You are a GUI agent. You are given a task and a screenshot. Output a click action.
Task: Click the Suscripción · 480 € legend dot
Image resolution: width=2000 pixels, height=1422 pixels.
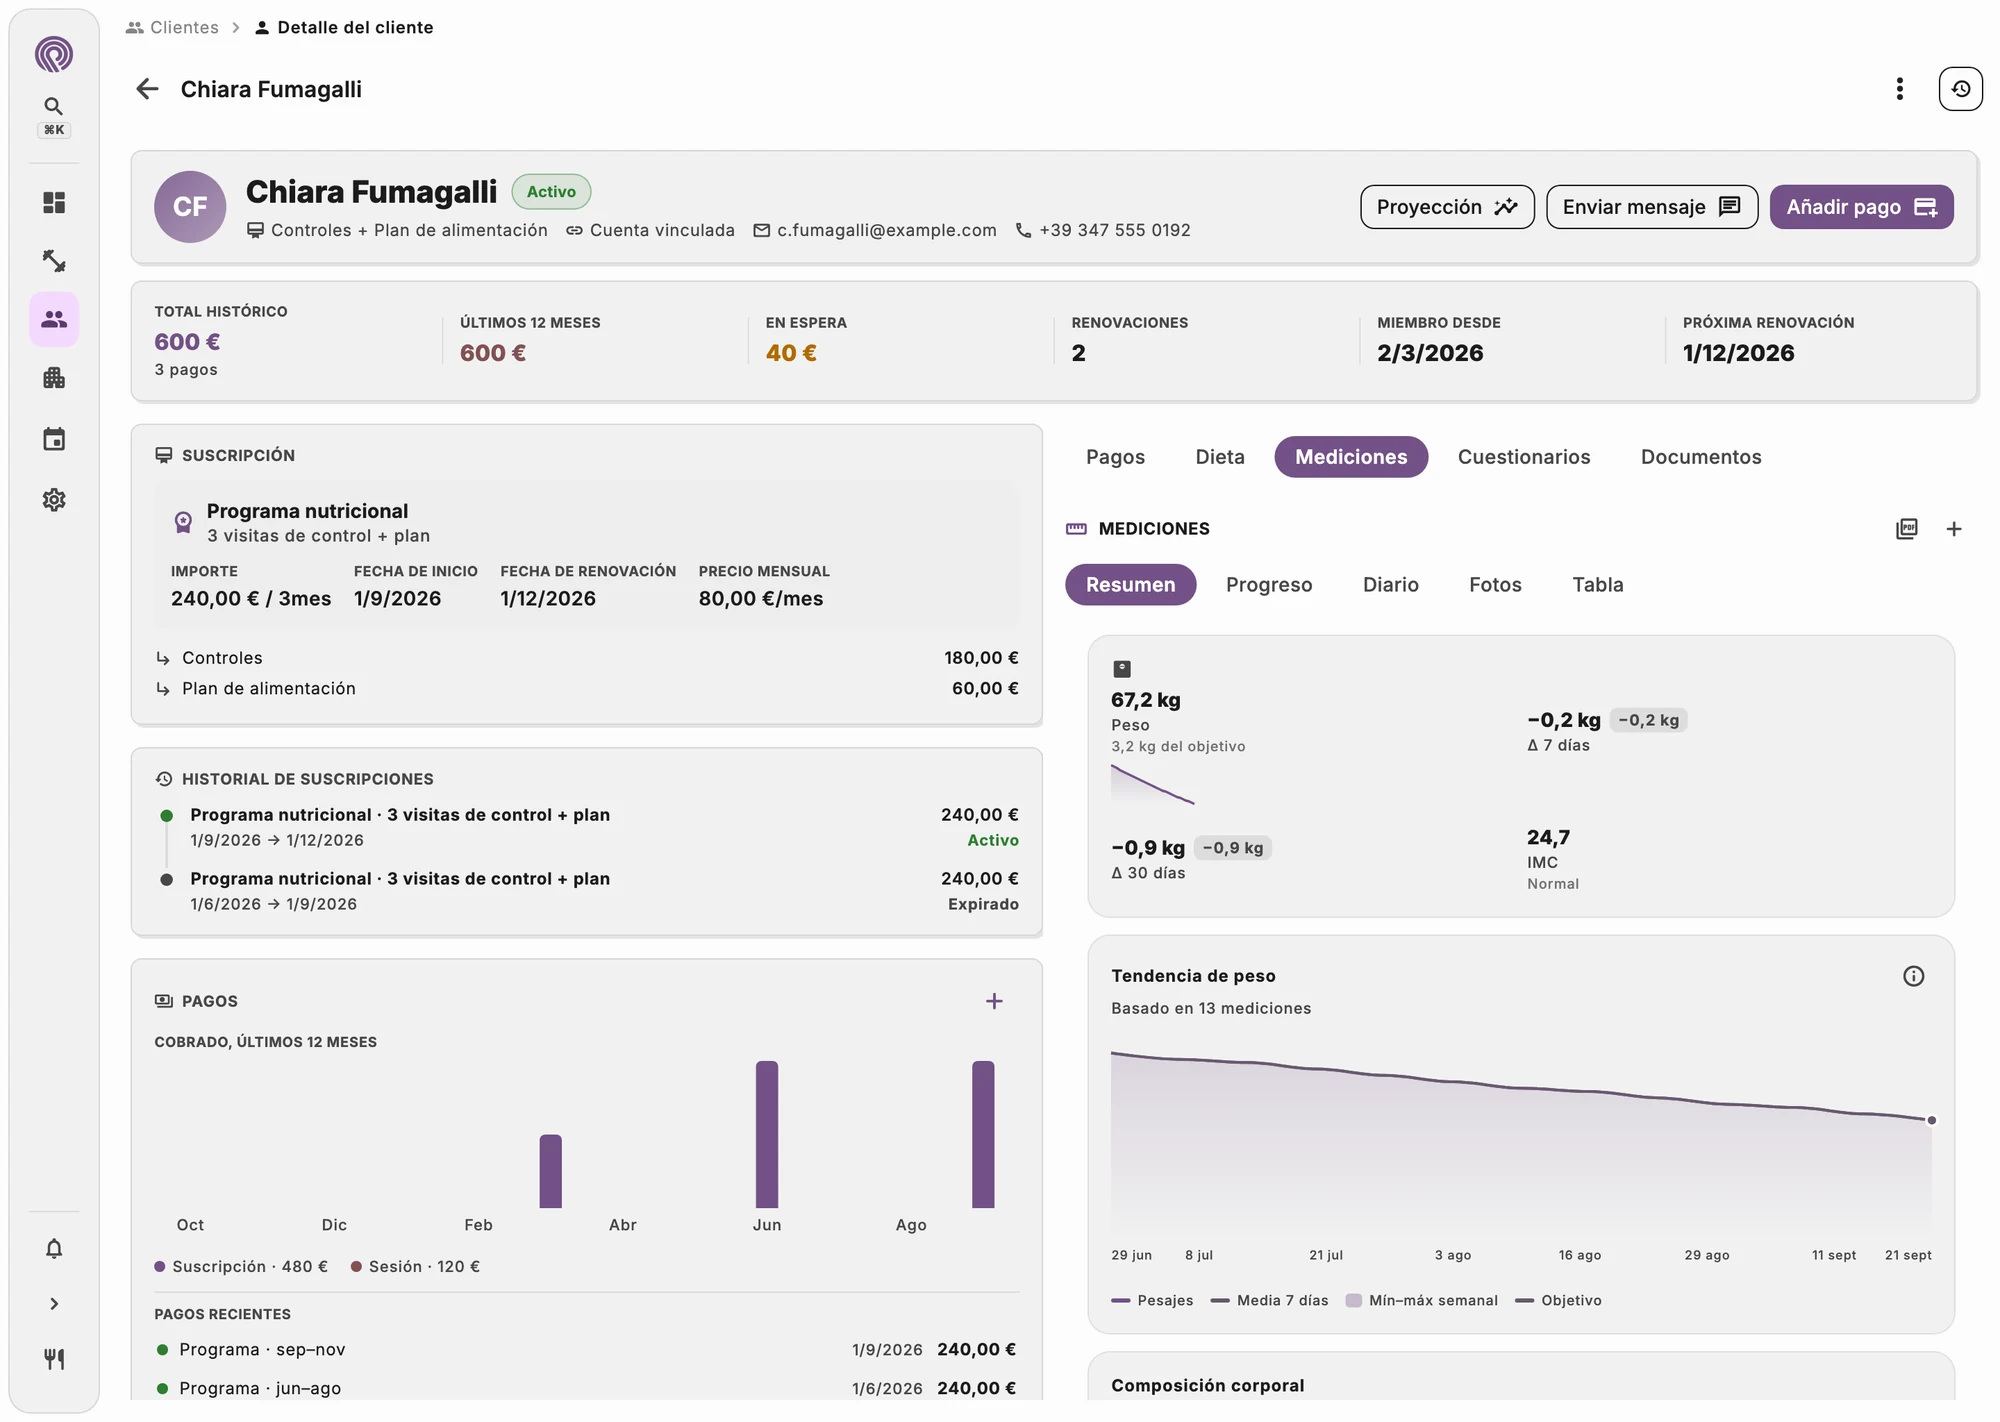(x=159, y=1266)
